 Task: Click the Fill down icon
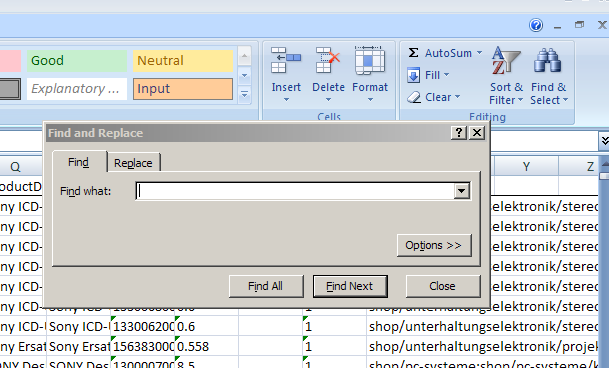tap(413, 75)
